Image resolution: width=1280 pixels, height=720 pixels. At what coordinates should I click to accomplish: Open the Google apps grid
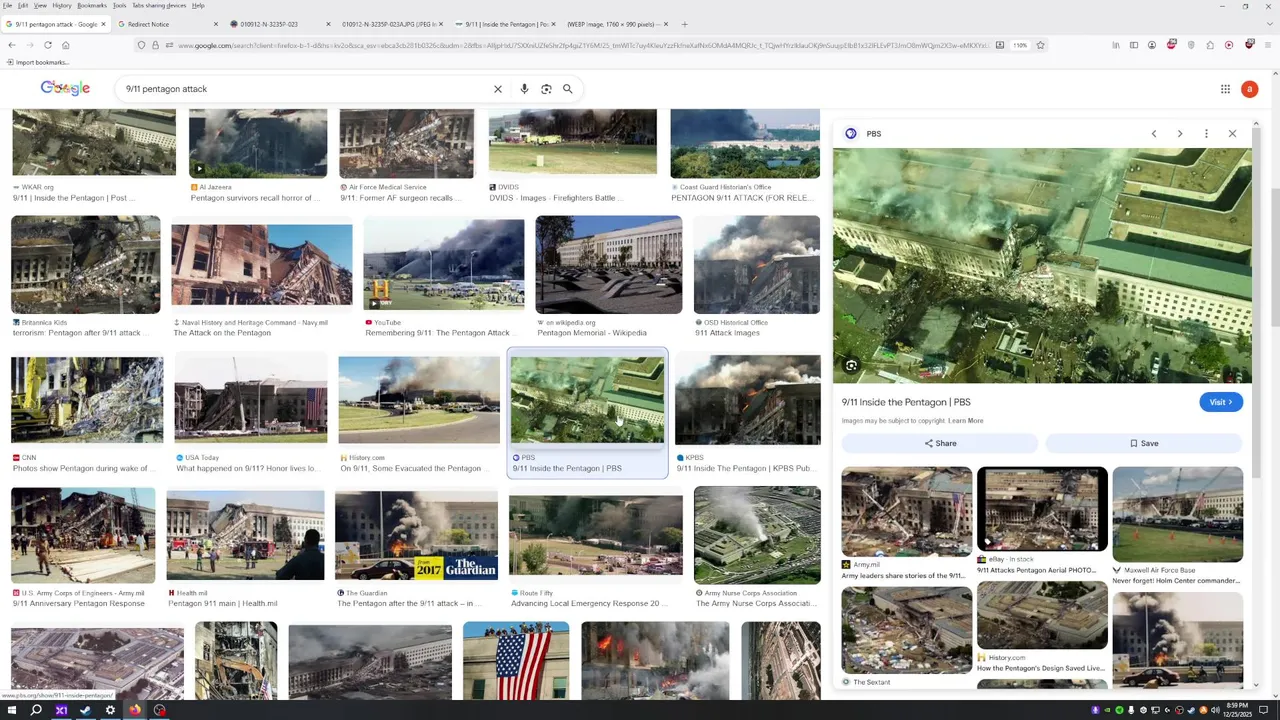[x=1225, y=89]
